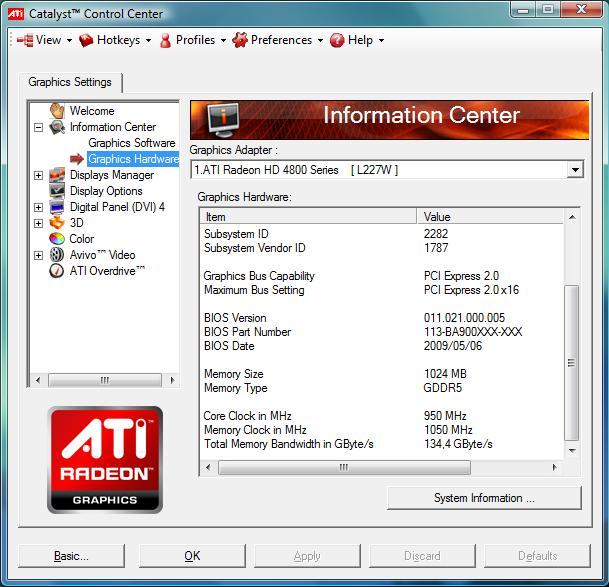Screen dimensions: 609x587
Task: Click the Discard button
Action: pyautogui.click(x=422, y=556)
